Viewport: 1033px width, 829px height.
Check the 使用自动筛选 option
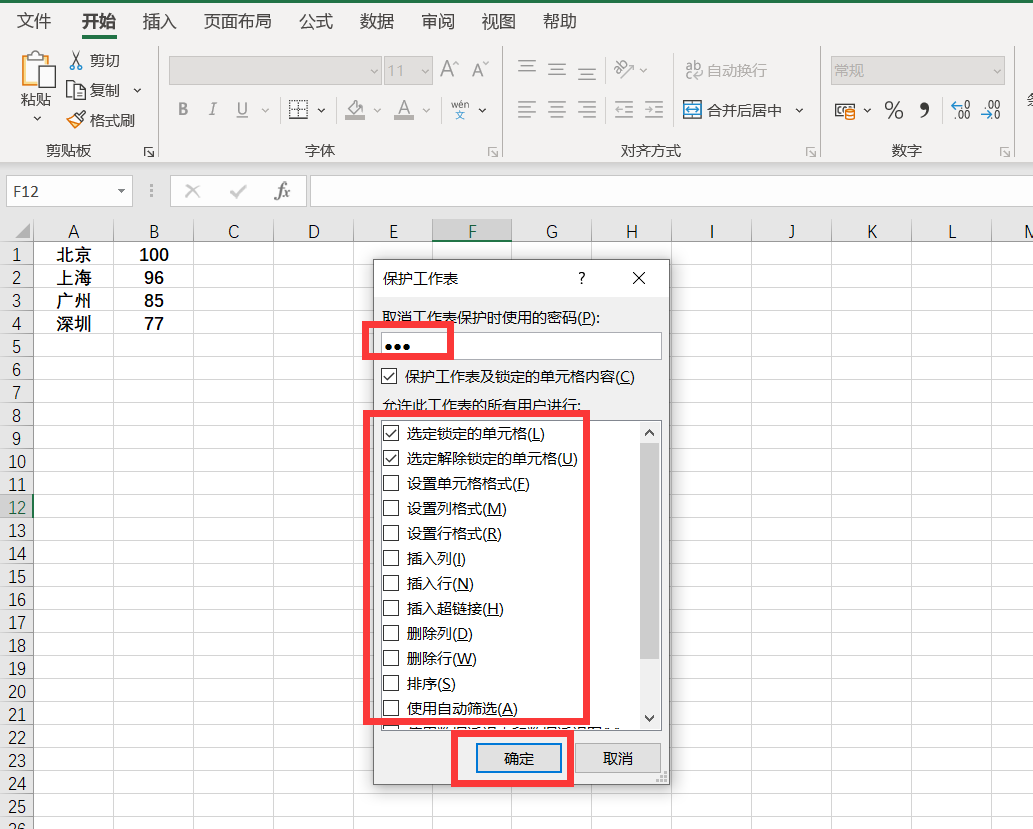point(391,708)
